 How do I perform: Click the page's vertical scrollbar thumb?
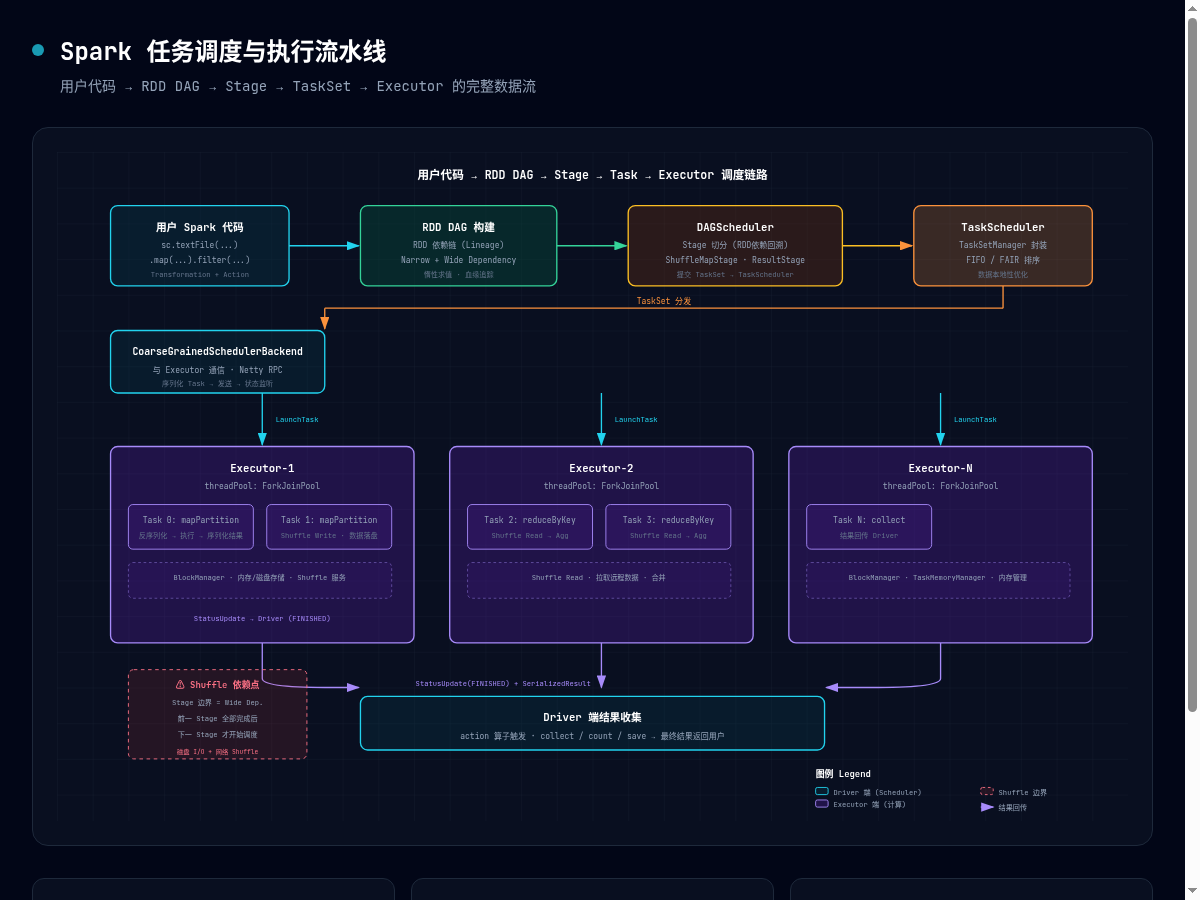pos(1192,365)
